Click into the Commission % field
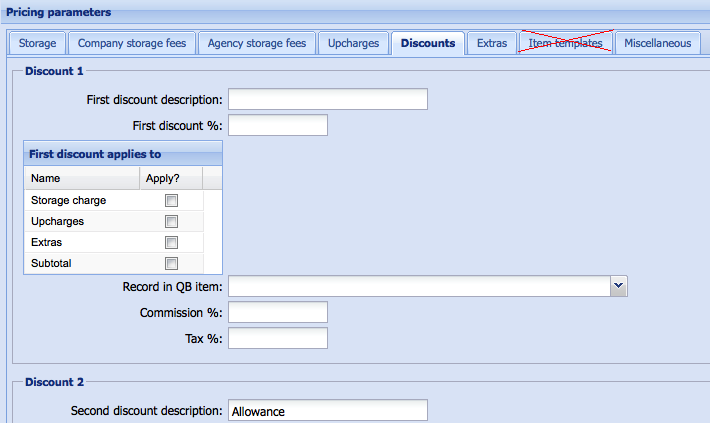The width and height of the screenshot is (710, 423). click(x=278, y=313)
